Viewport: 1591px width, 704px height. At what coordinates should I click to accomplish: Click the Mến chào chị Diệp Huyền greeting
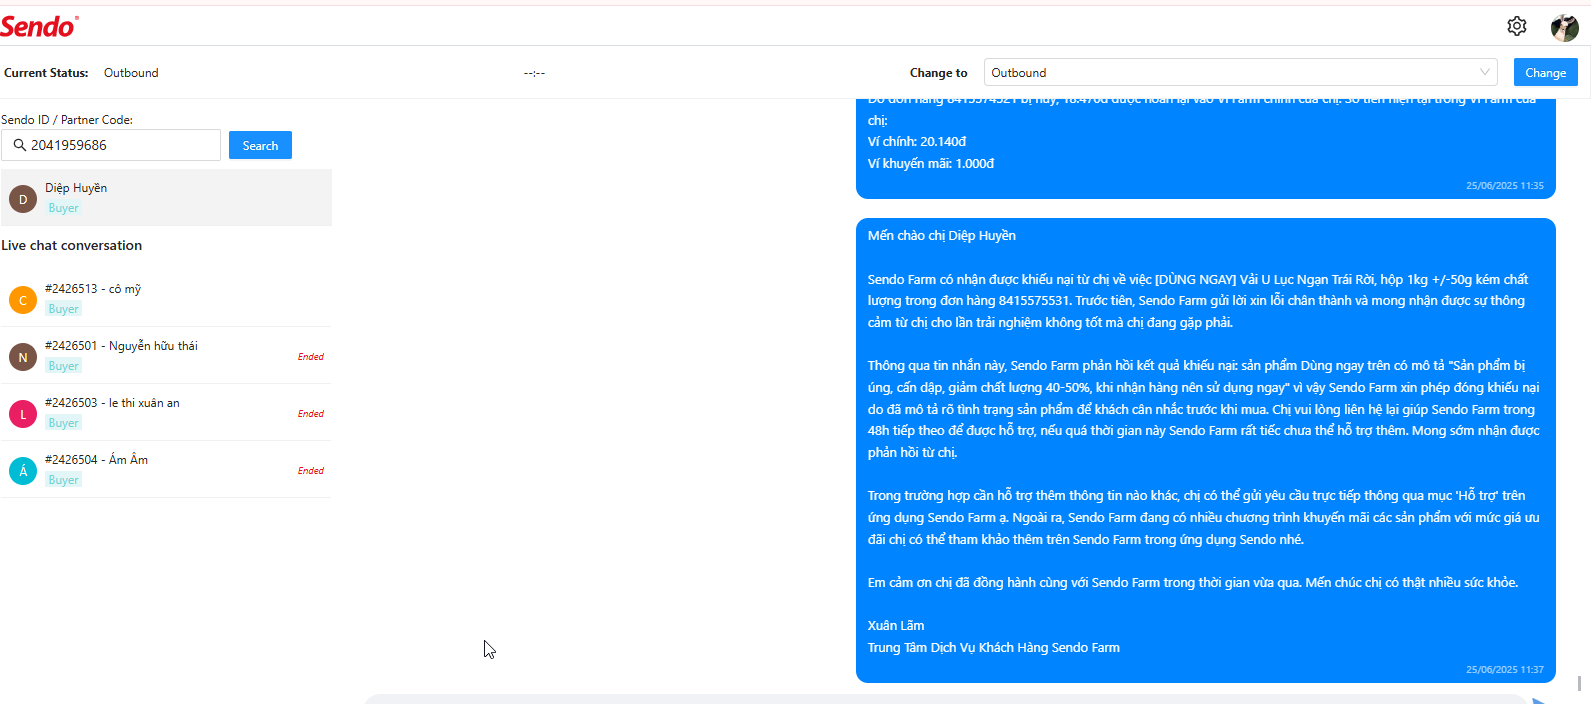pyautogui.click(x=942, y=236)
